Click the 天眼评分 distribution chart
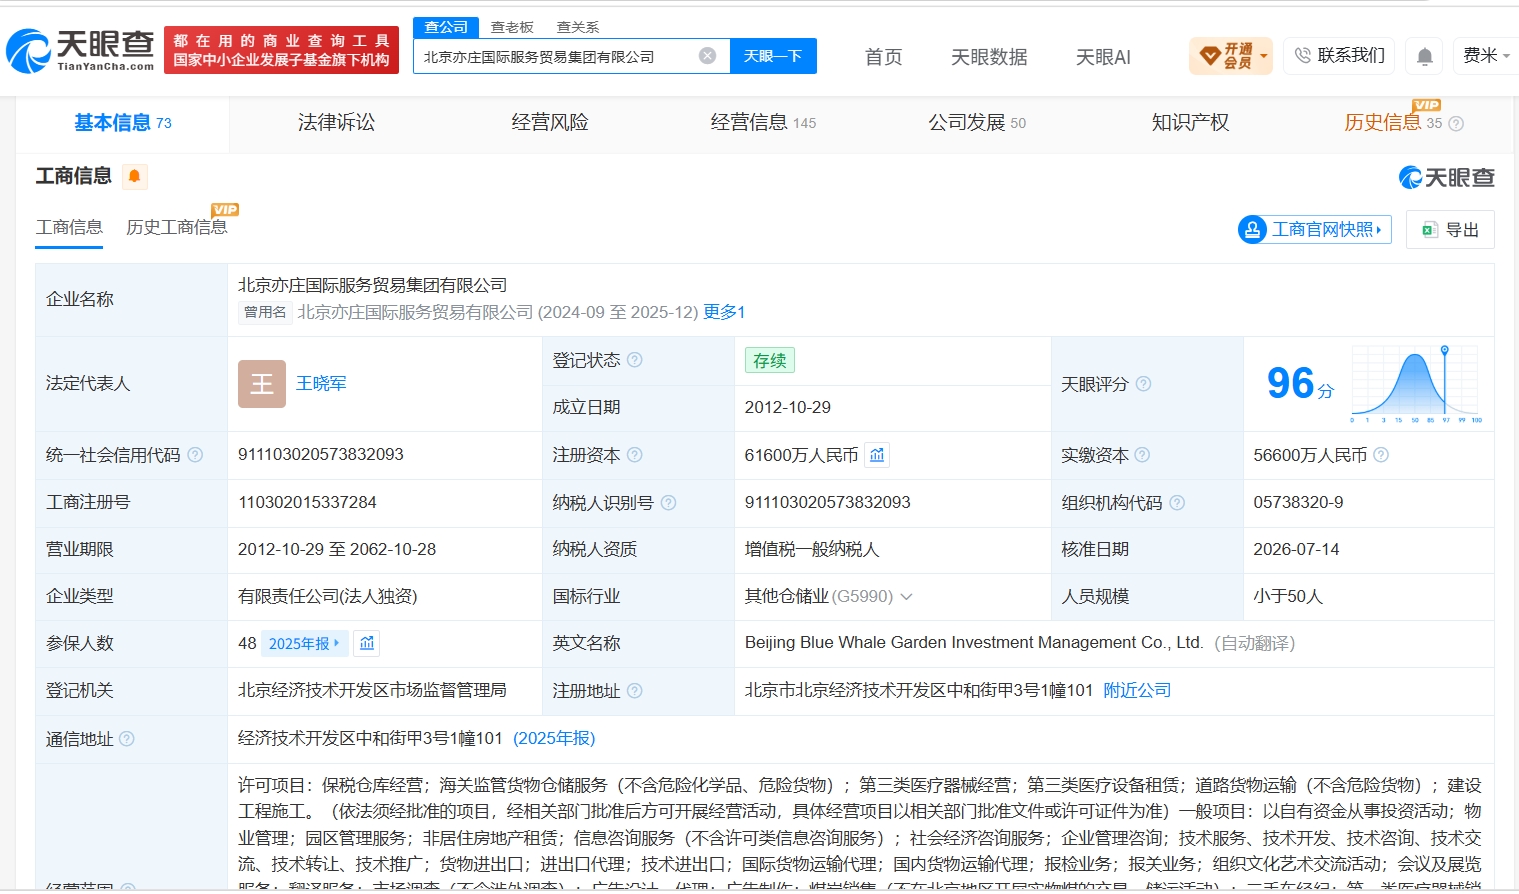This screenshot has height=894, width=1519. pos(1416,384)
